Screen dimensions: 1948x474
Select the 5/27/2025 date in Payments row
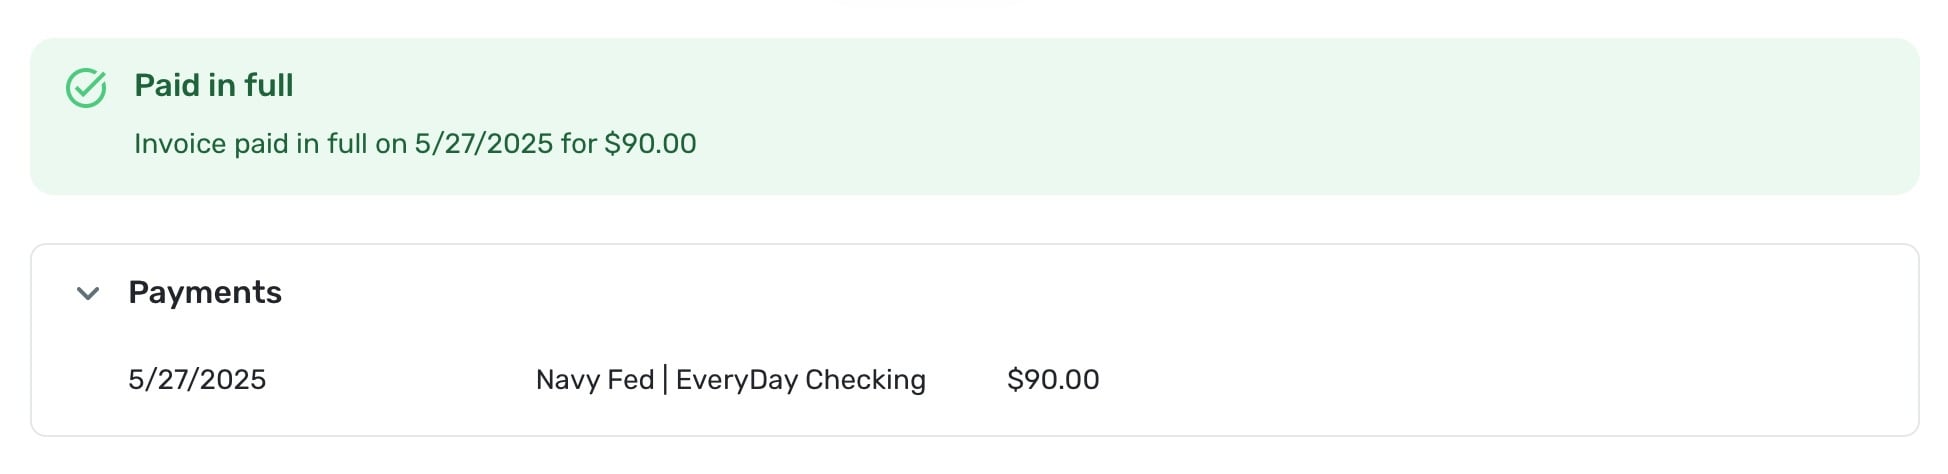(197, 380)
